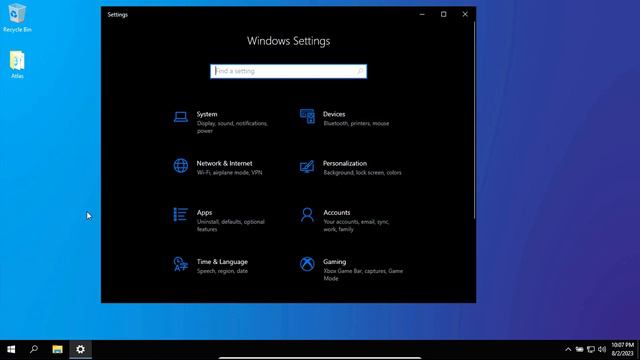
Task: Open the Time & Language icon
Action: click(181, 264)
